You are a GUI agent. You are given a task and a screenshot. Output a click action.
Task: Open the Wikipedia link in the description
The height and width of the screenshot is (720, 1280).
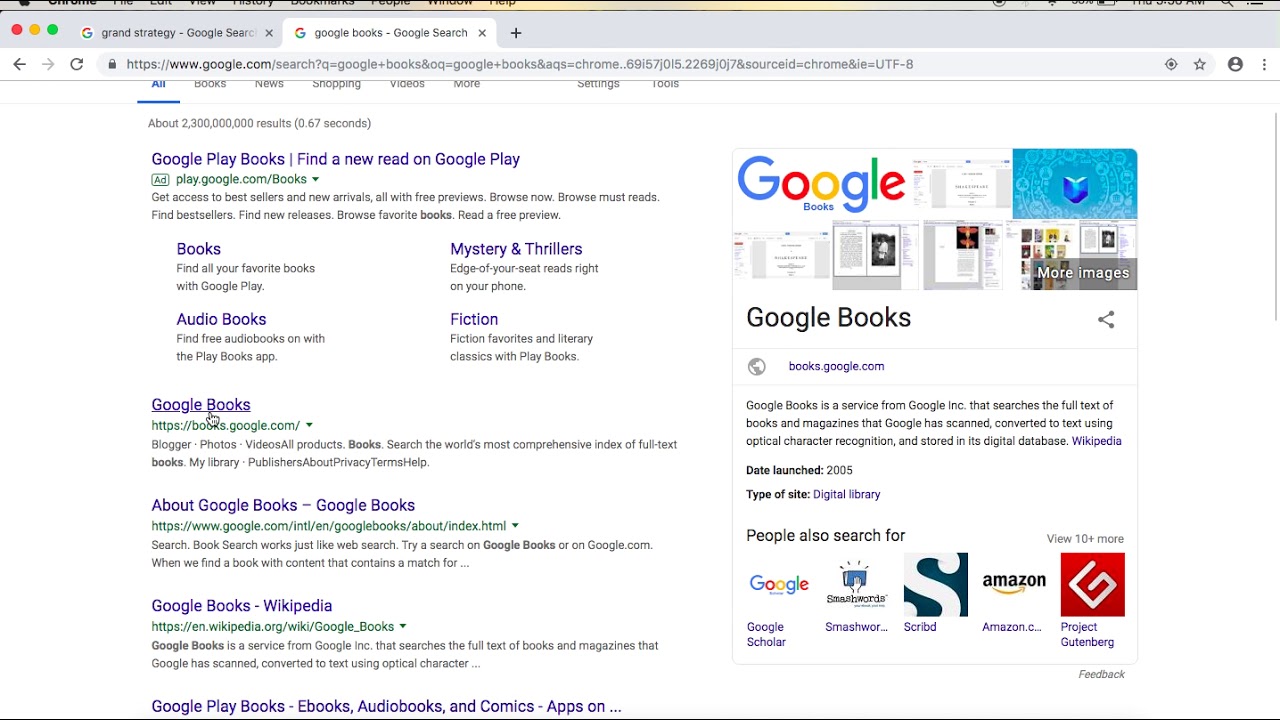1096,441
